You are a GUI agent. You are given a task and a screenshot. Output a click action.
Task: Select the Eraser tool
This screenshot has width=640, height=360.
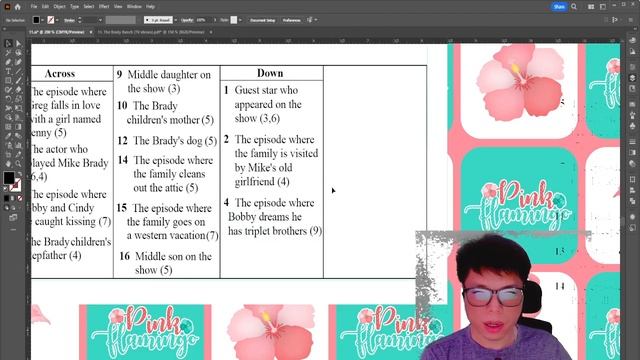coord(18,90)
